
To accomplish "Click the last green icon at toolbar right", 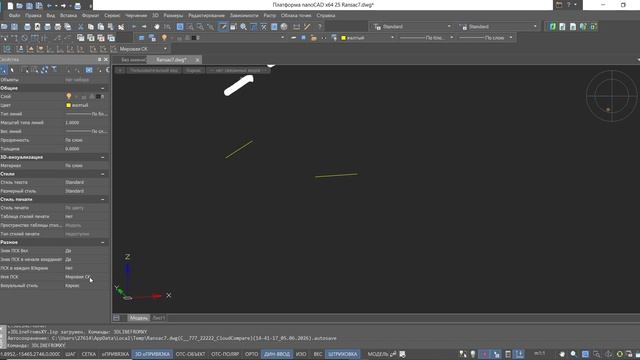I will [x=593, y=27].
